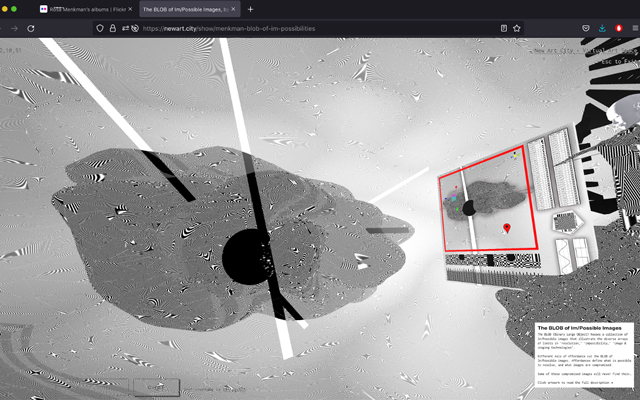640x400 pixels.
Task: Open the Firefox downloads panel
Action: coord(602,28)
